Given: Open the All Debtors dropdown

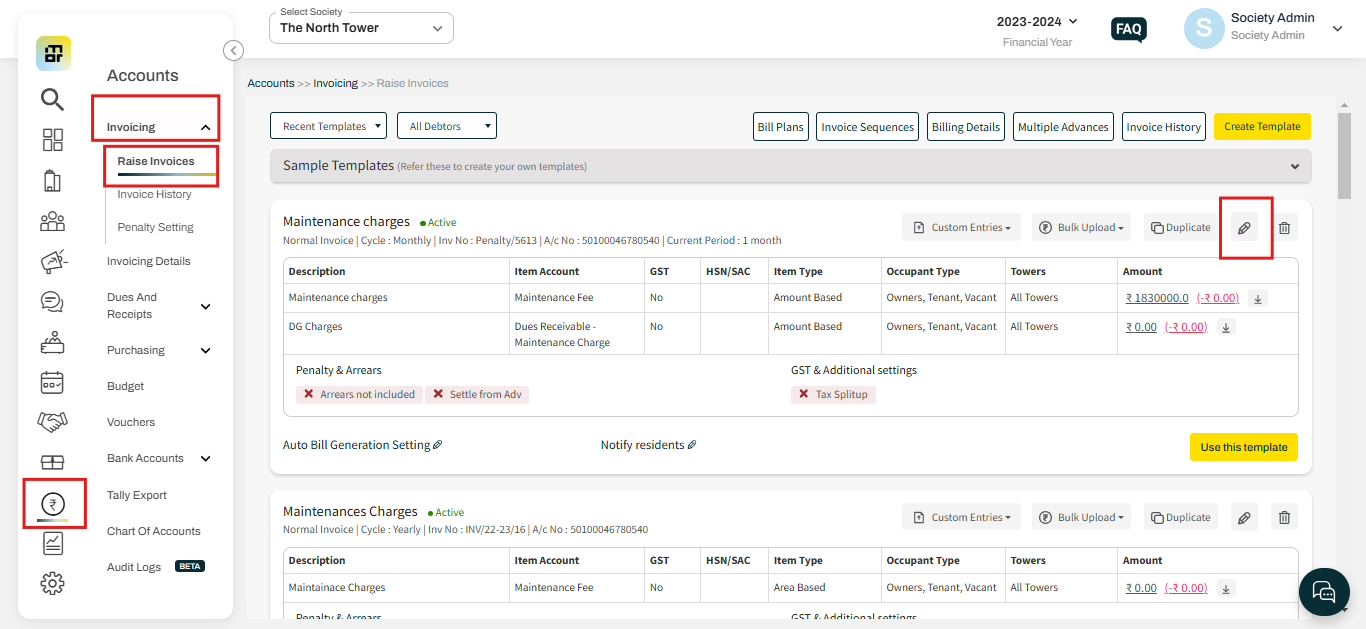Looking at the screenshot, I should point(446,125).
